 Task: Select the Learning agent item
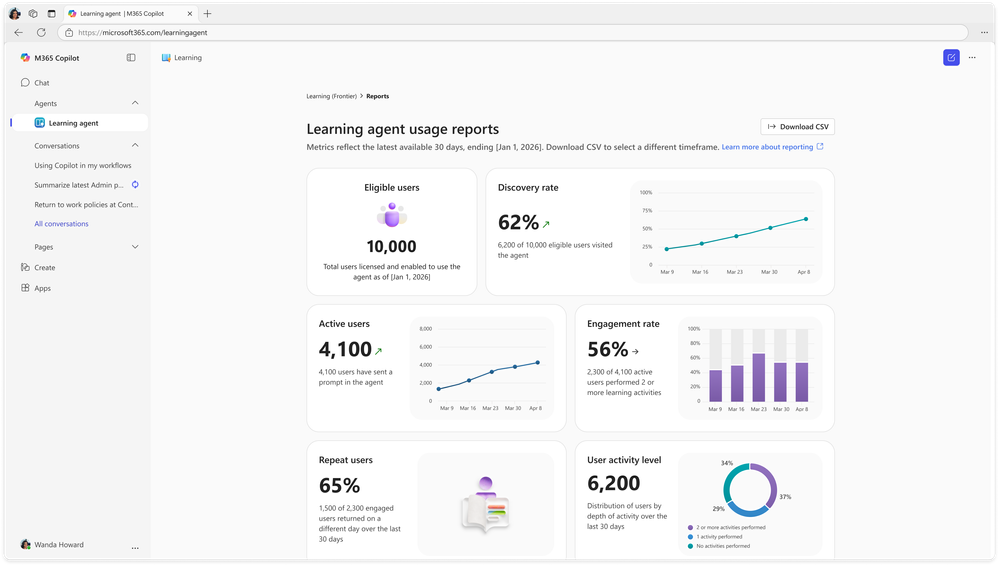tap(80, 123)
